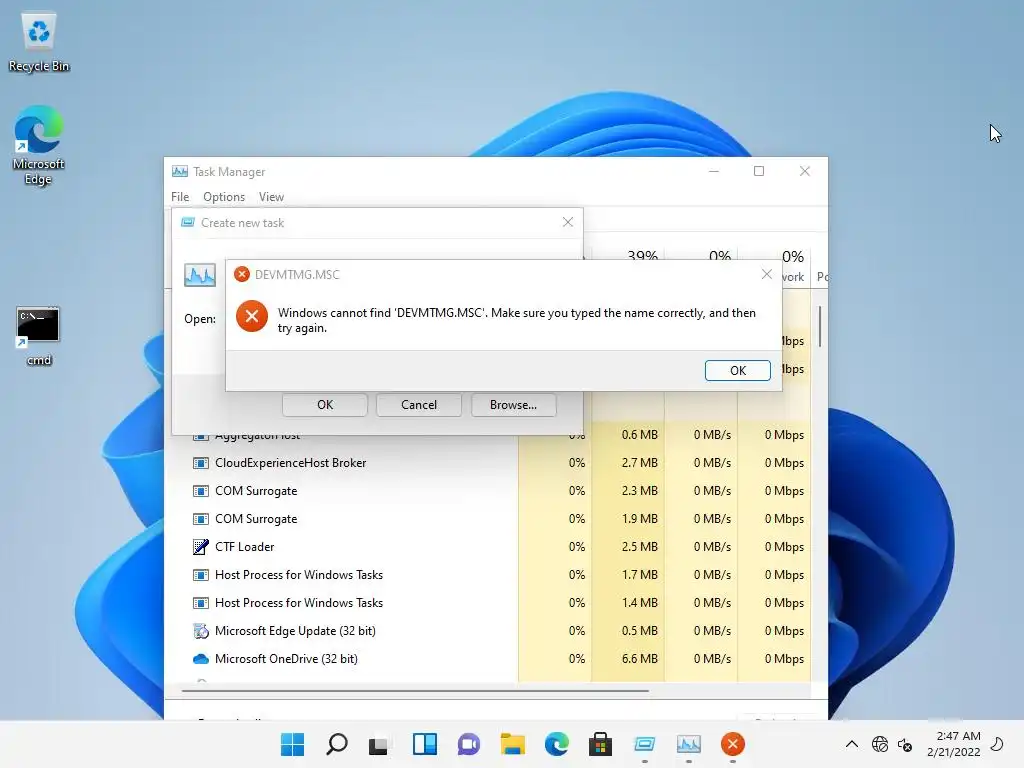The height and width of the screenshot is (768, 1024).
Task: Open taskbar Search
Action: pyautogui.click(x=336, y=744)
